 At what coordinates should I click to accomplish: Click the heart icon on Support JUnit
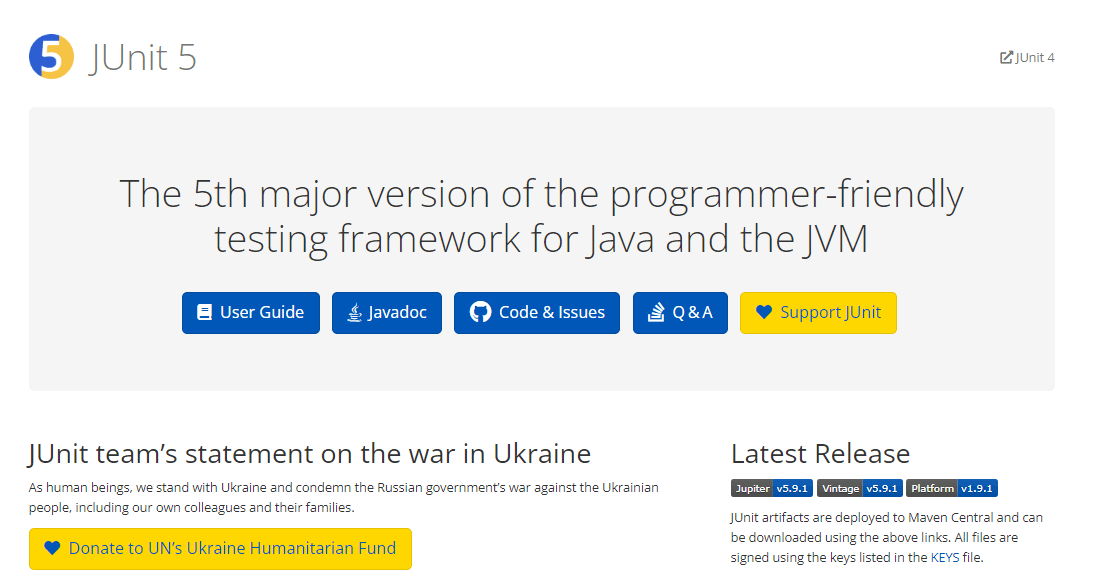pyautogui.click(x=764, y=313)
